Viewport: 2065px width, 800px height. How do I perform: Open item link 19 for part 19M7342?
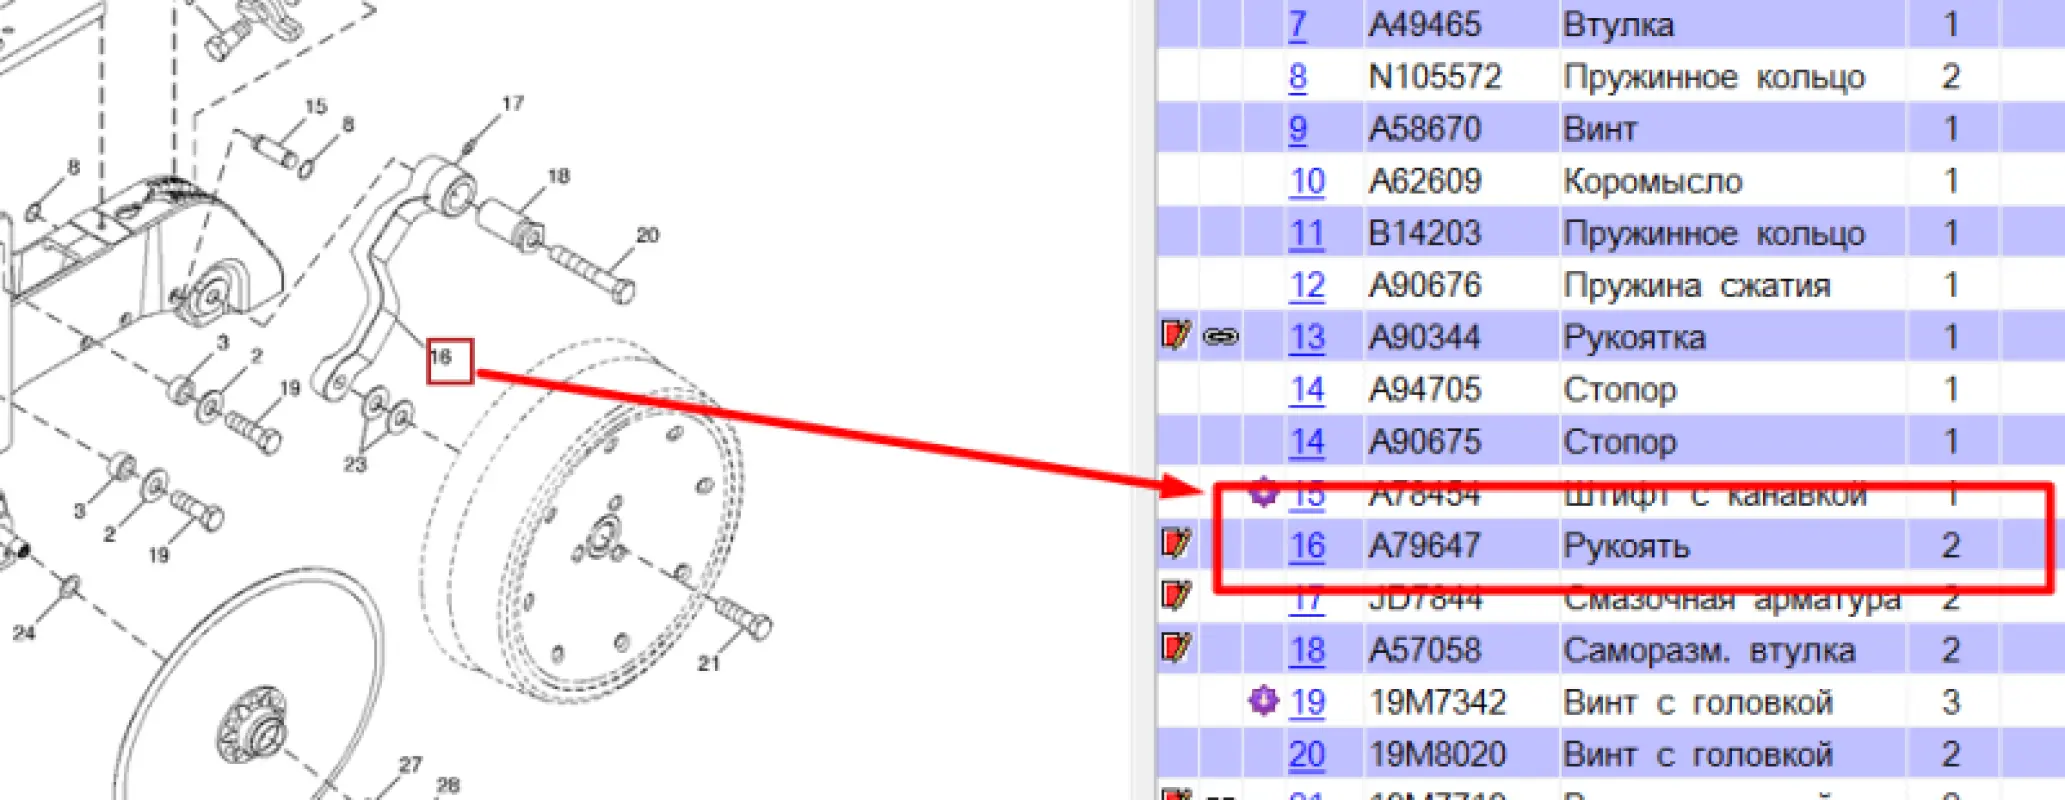pos(1307,702)
